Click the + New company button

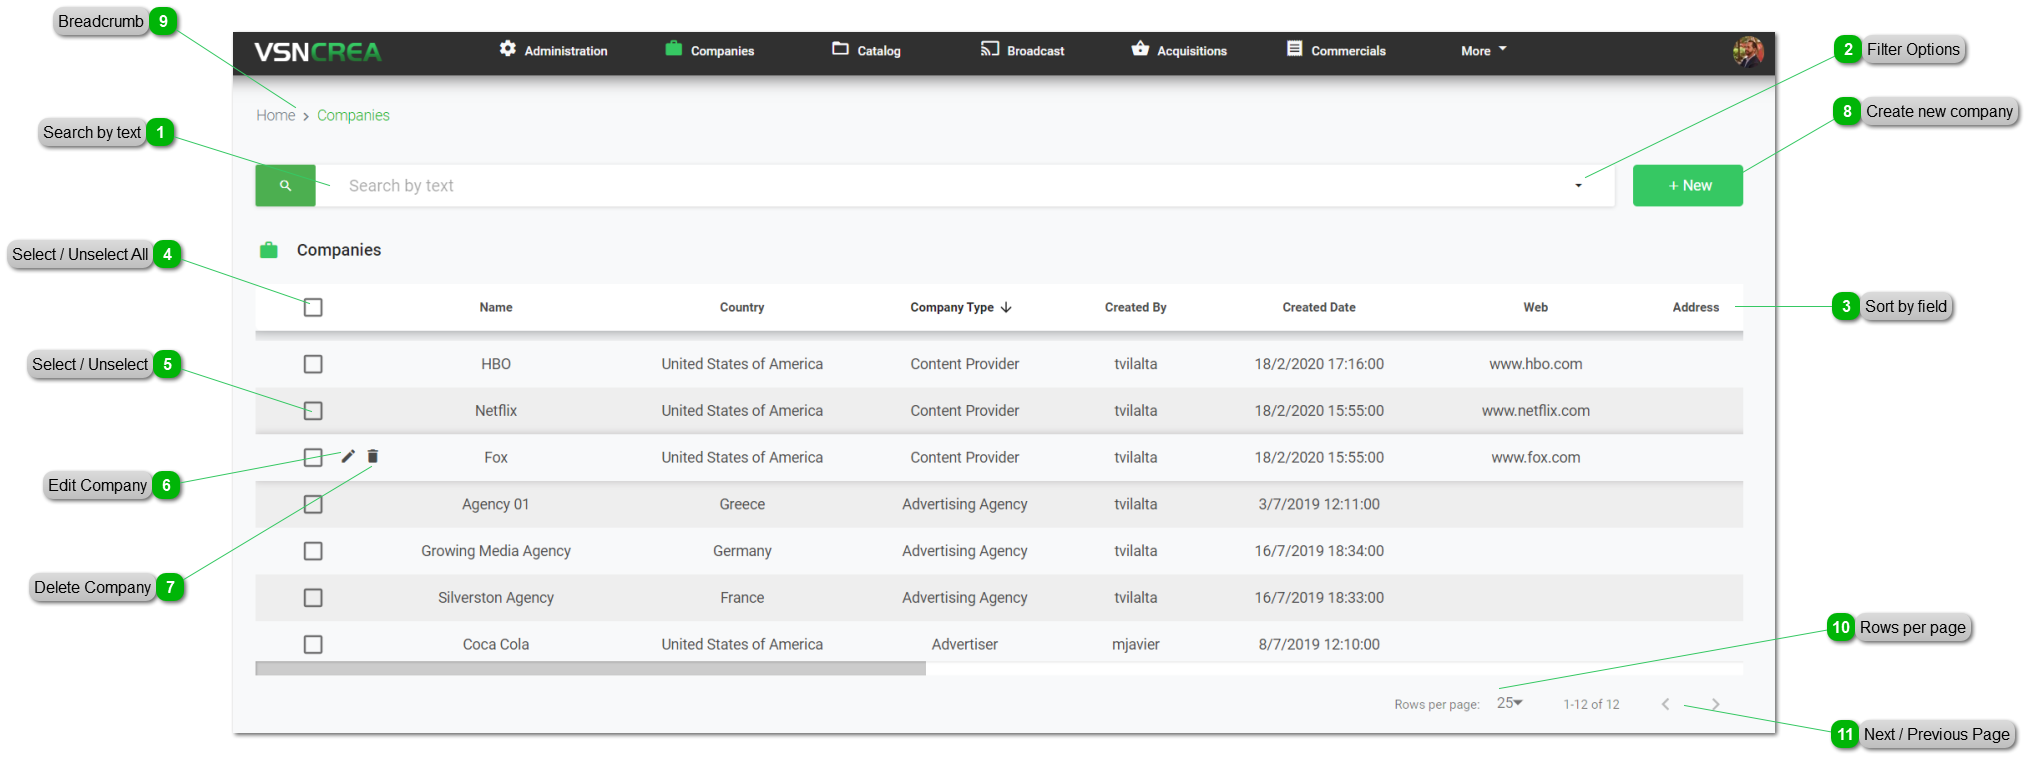click(x=1687, y=186)
